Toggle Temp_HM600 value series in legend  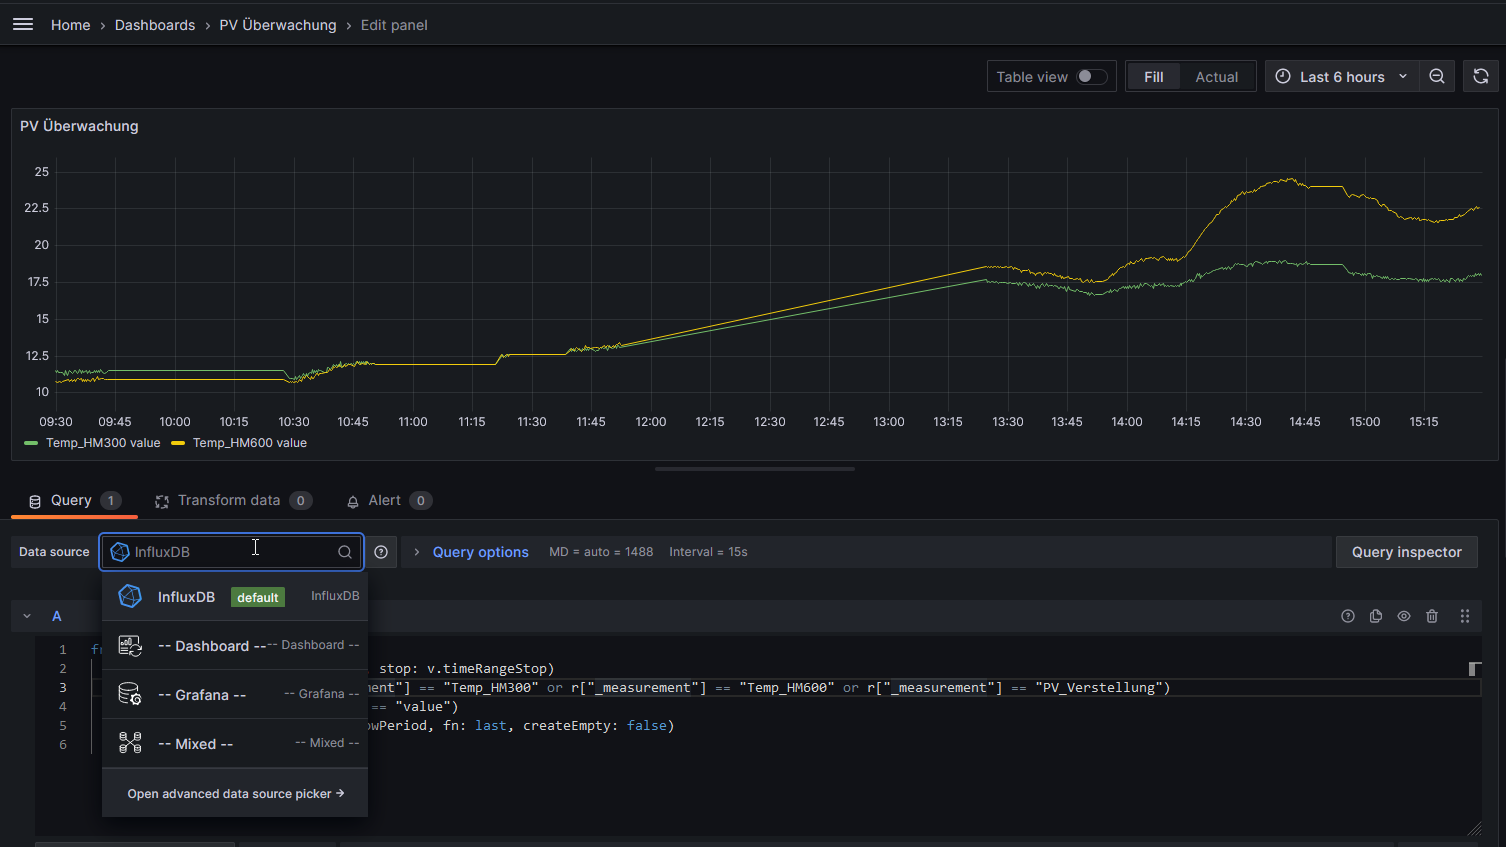(x=250, y=443)
